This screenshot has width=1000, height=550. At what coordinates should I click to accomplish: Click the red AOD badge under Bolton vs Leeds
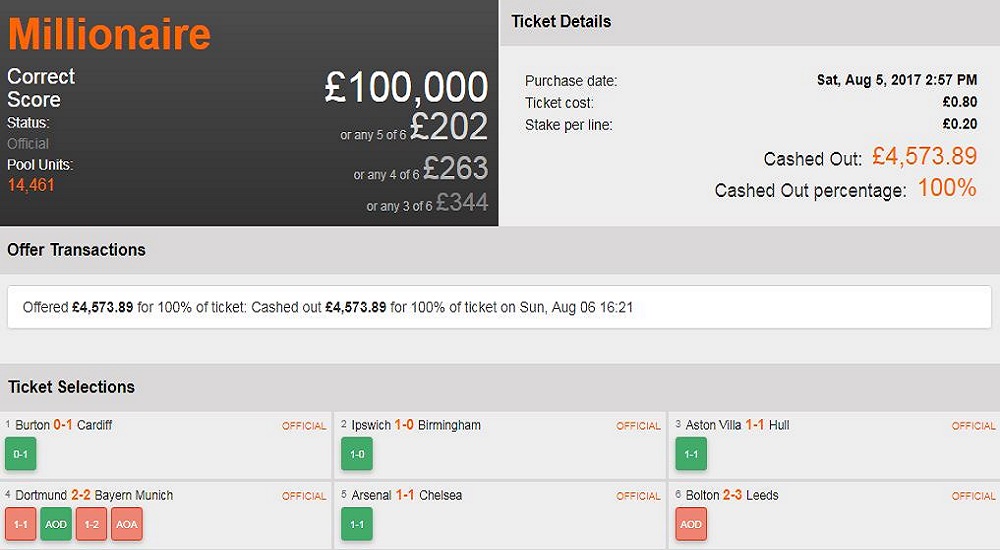coord(691,524)
